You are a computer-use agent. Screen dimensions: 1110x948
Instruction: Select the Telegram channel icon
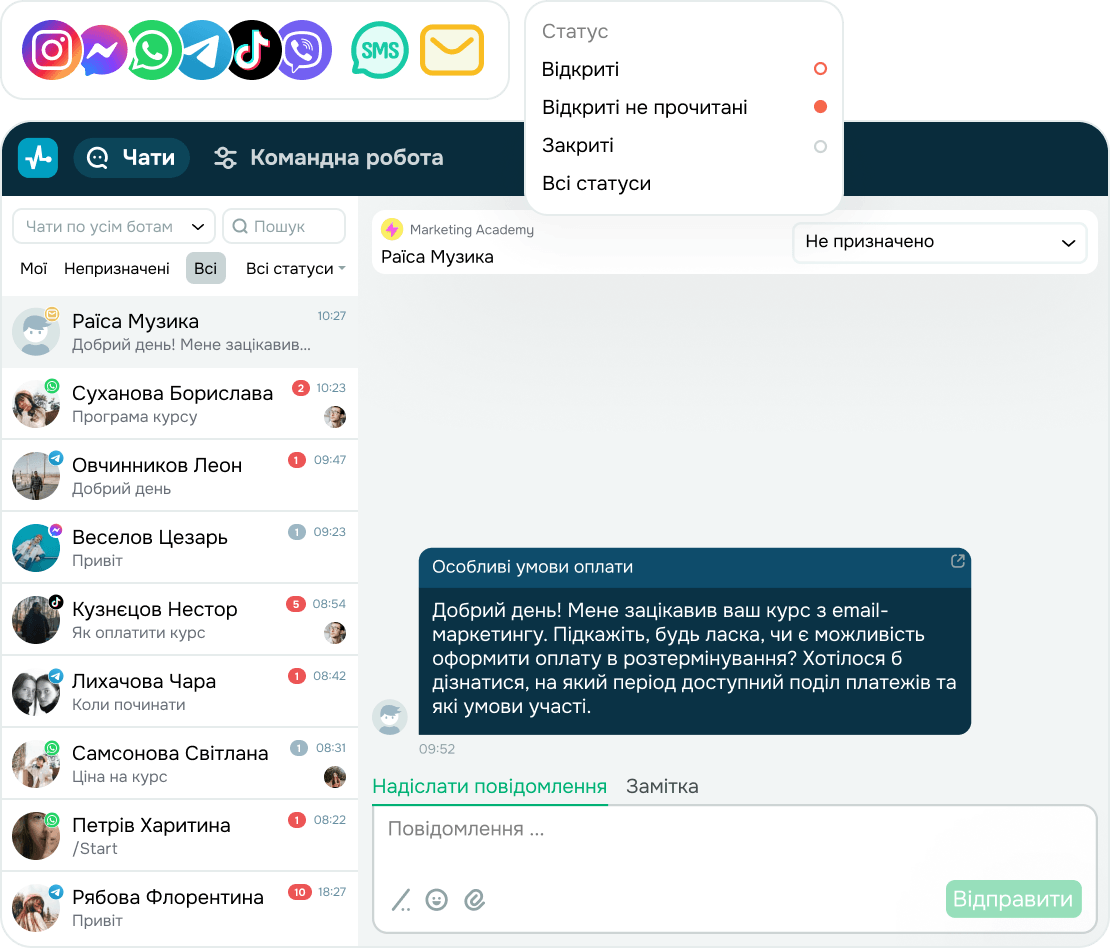203,50
